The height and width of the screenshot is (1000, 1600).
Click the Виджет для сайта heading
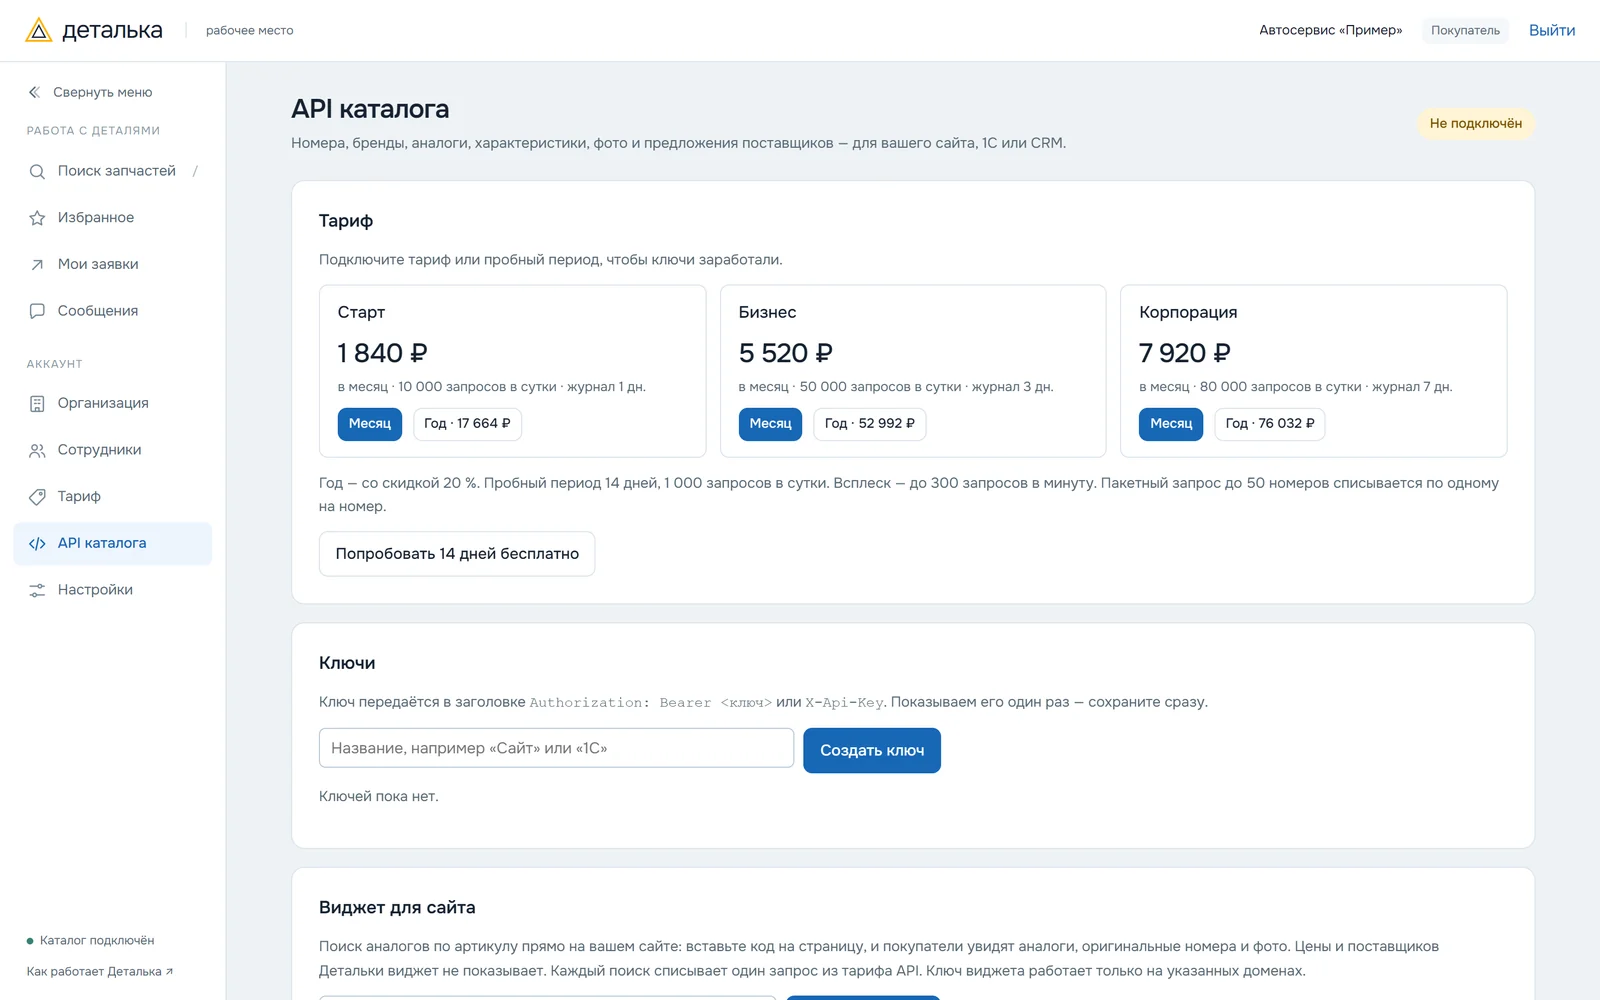pos(397,908)
